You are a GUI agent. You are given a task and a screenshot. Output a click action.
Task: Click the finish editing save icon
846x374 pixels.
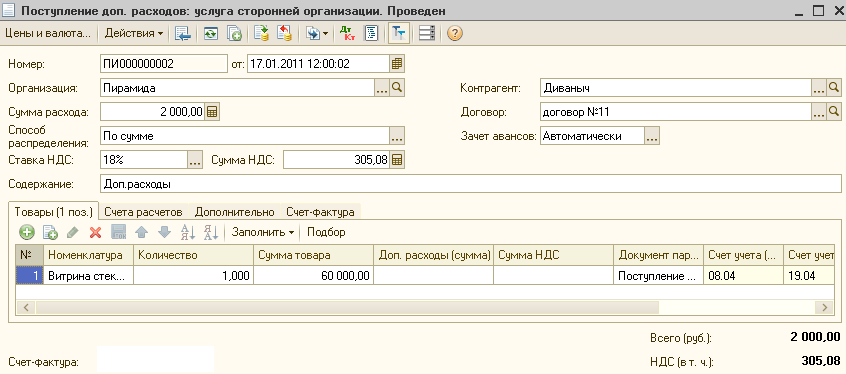pos(118,233)
